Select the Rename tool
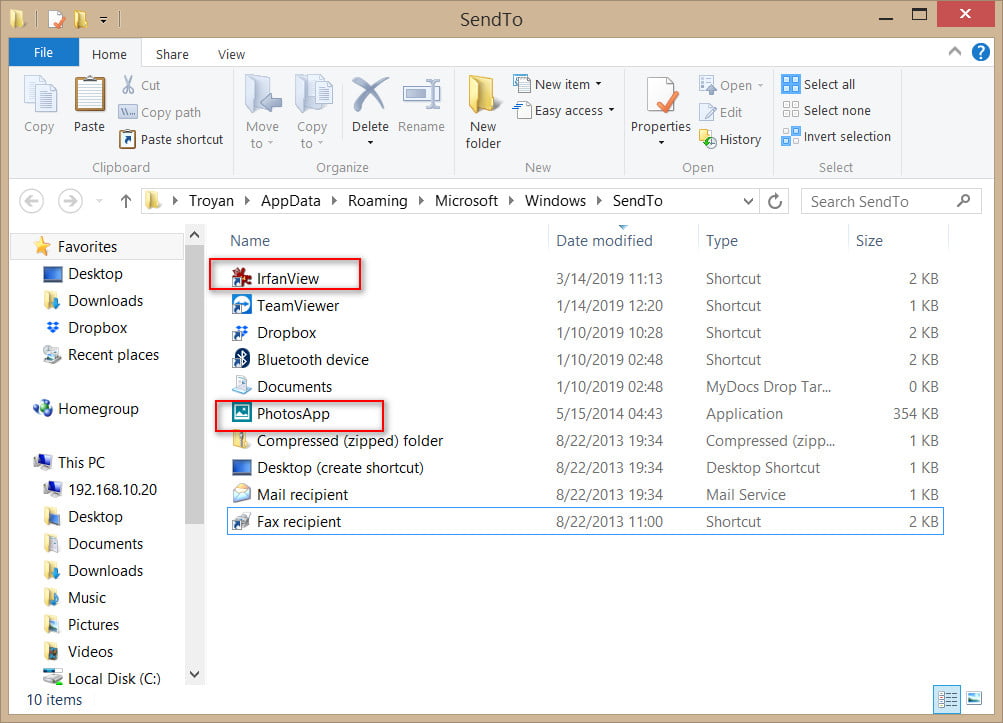This screenshot has width=1003, height=723. click(x=421, y=104)
